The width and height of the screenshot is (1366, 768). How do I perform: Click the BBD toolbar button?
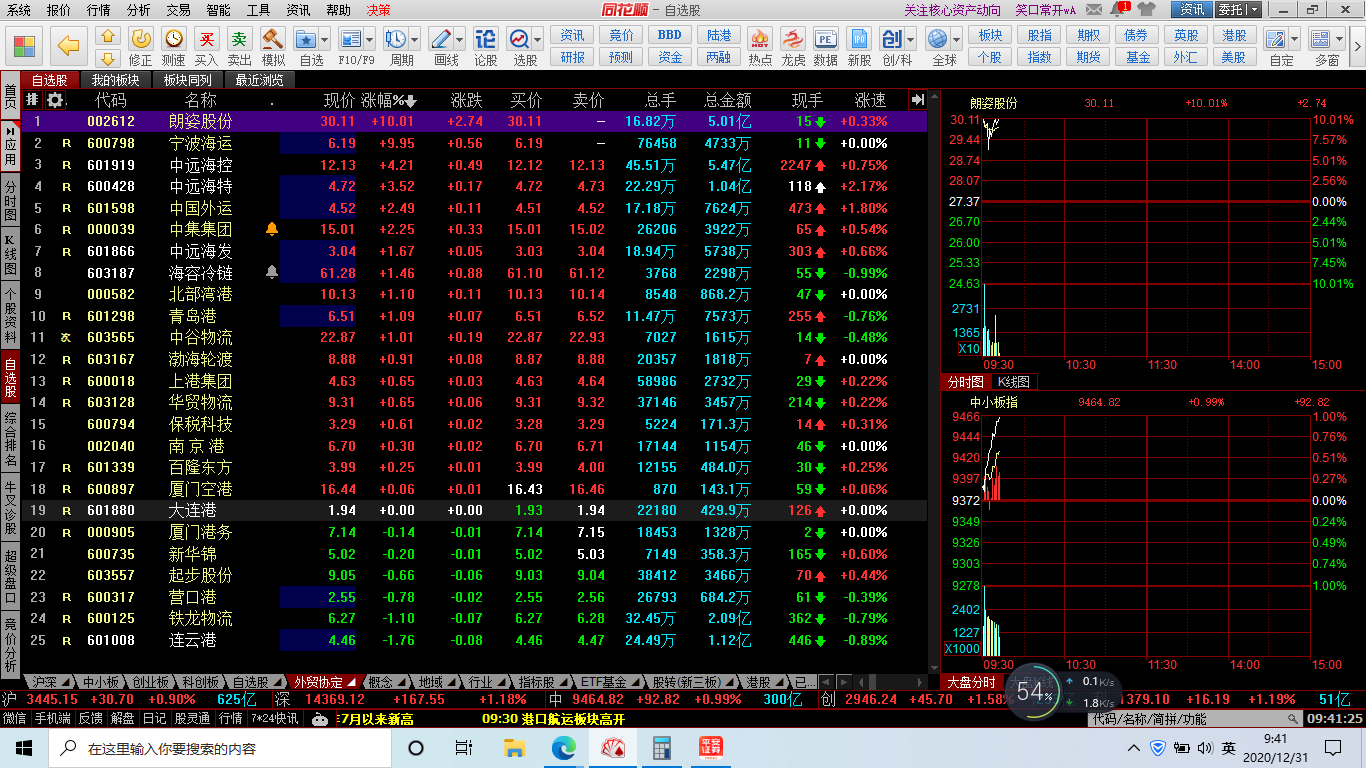pos(670,35)
